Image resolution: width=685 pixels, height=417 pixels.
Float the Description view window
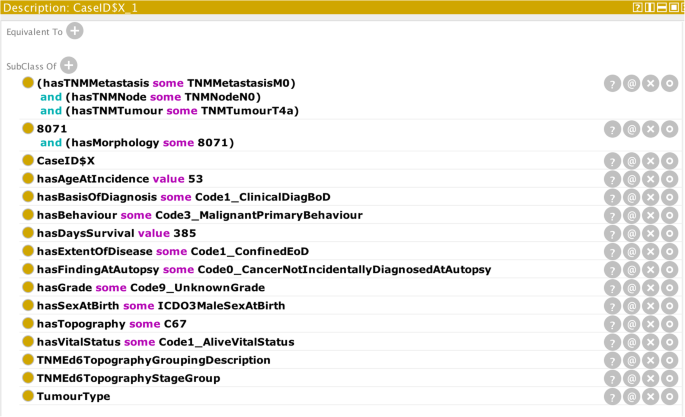[x=674, y=7]
